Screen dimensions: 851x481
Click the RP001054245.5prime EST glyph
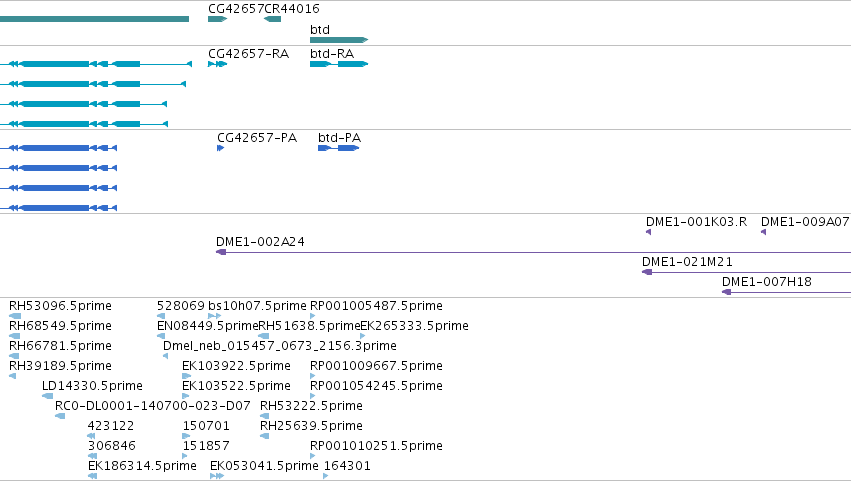point(313,396)
